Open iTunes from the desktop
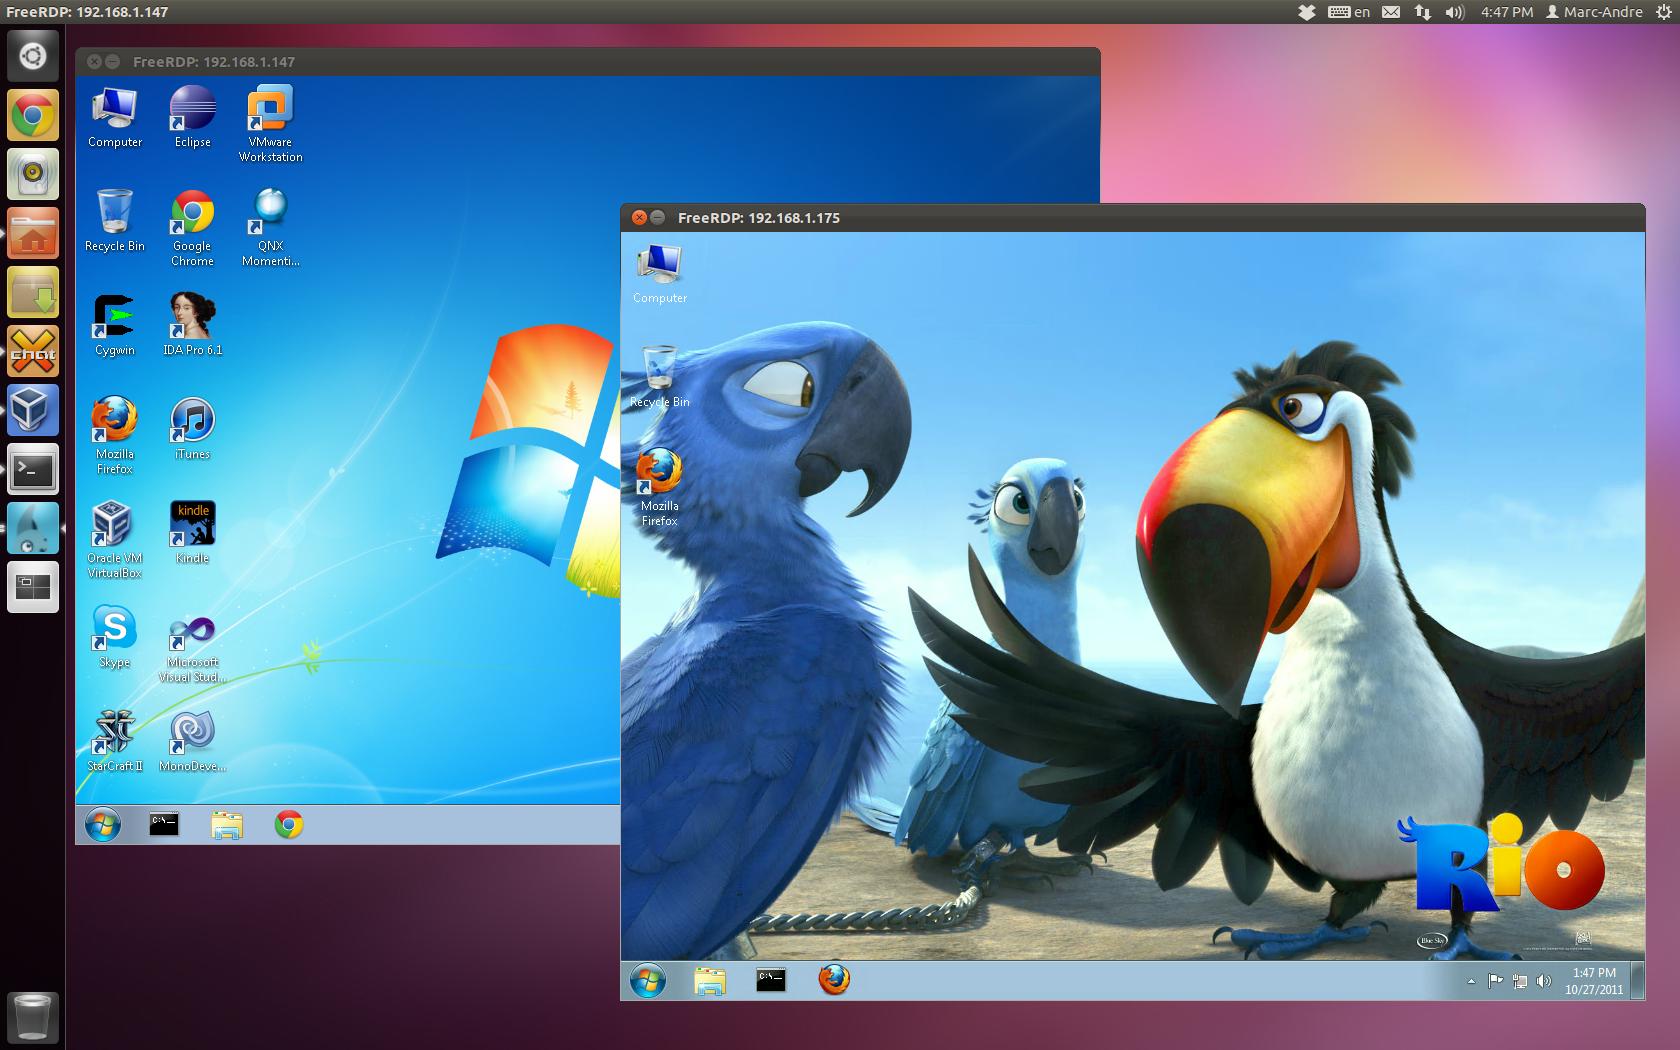Screen dimensions: 1680x1050 coord(191,420)
